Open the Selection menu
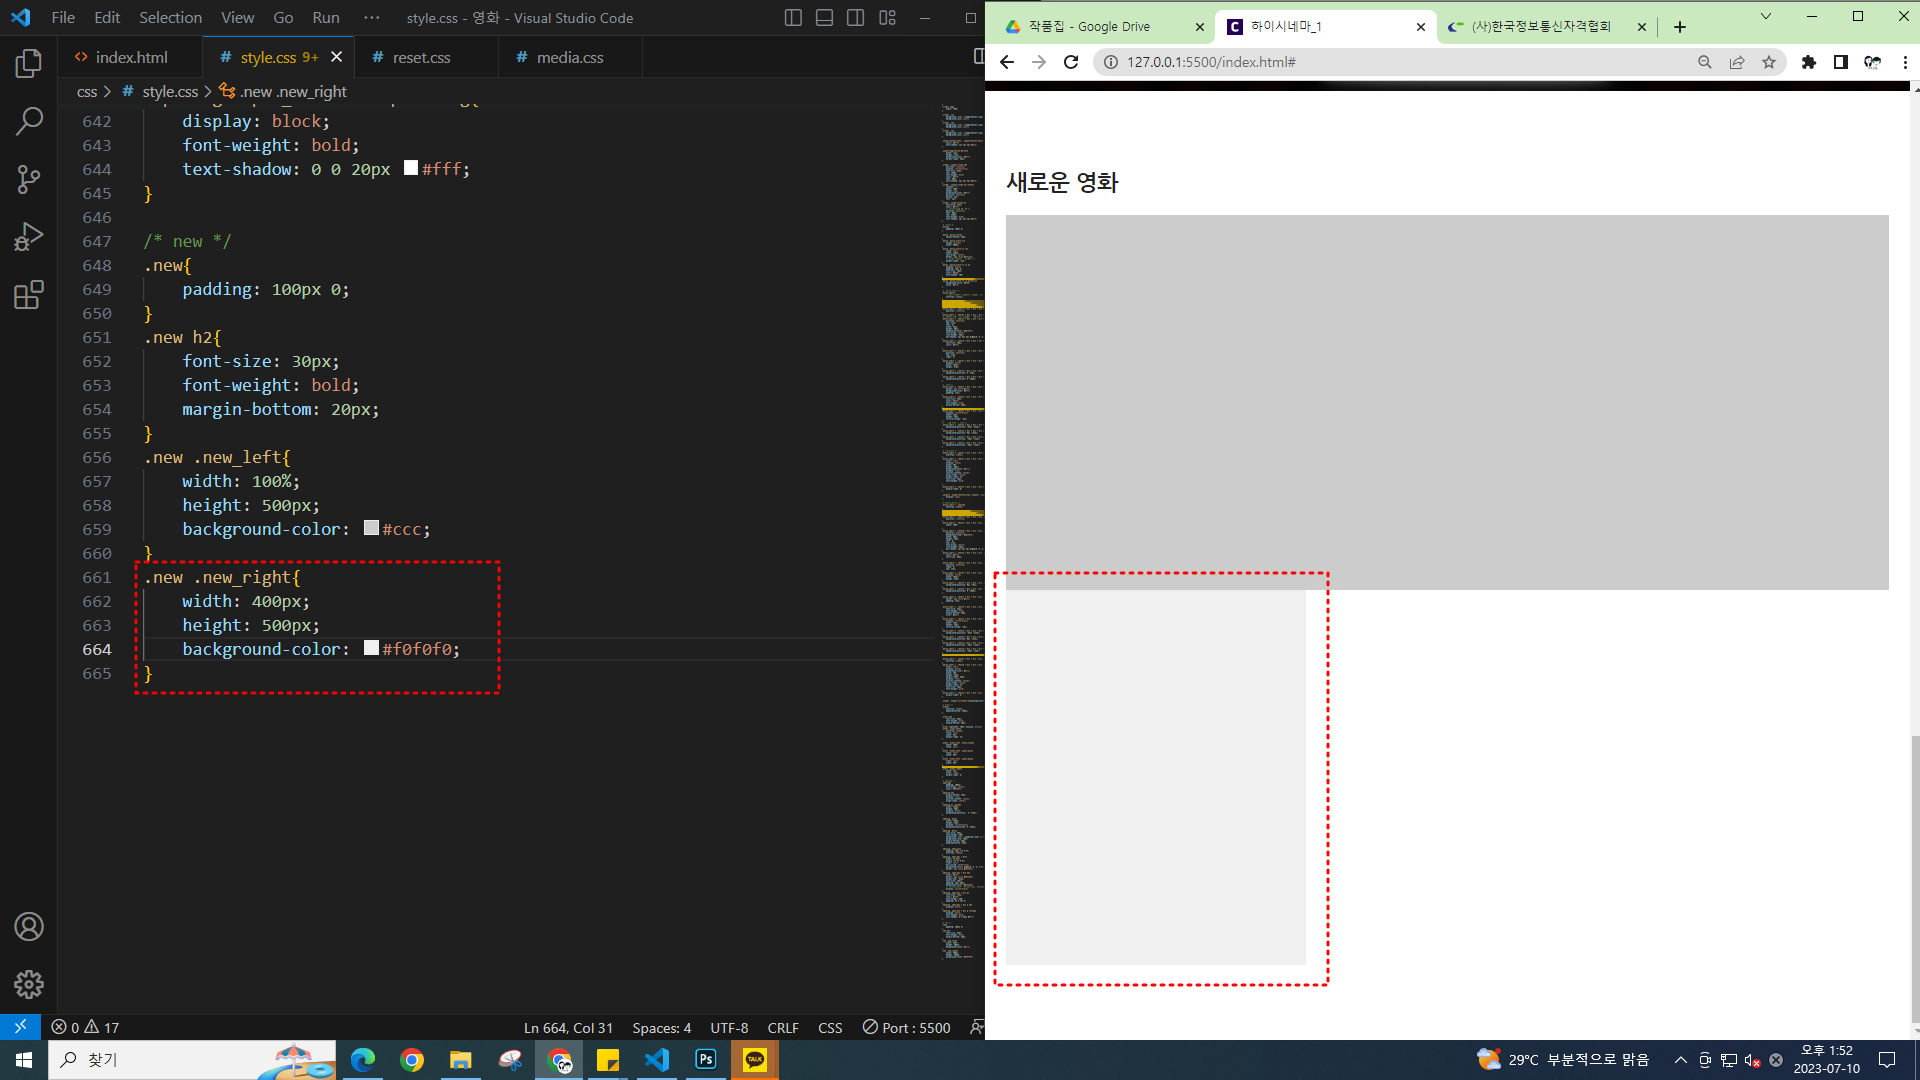1920x1080 pixels. point(170,18)
